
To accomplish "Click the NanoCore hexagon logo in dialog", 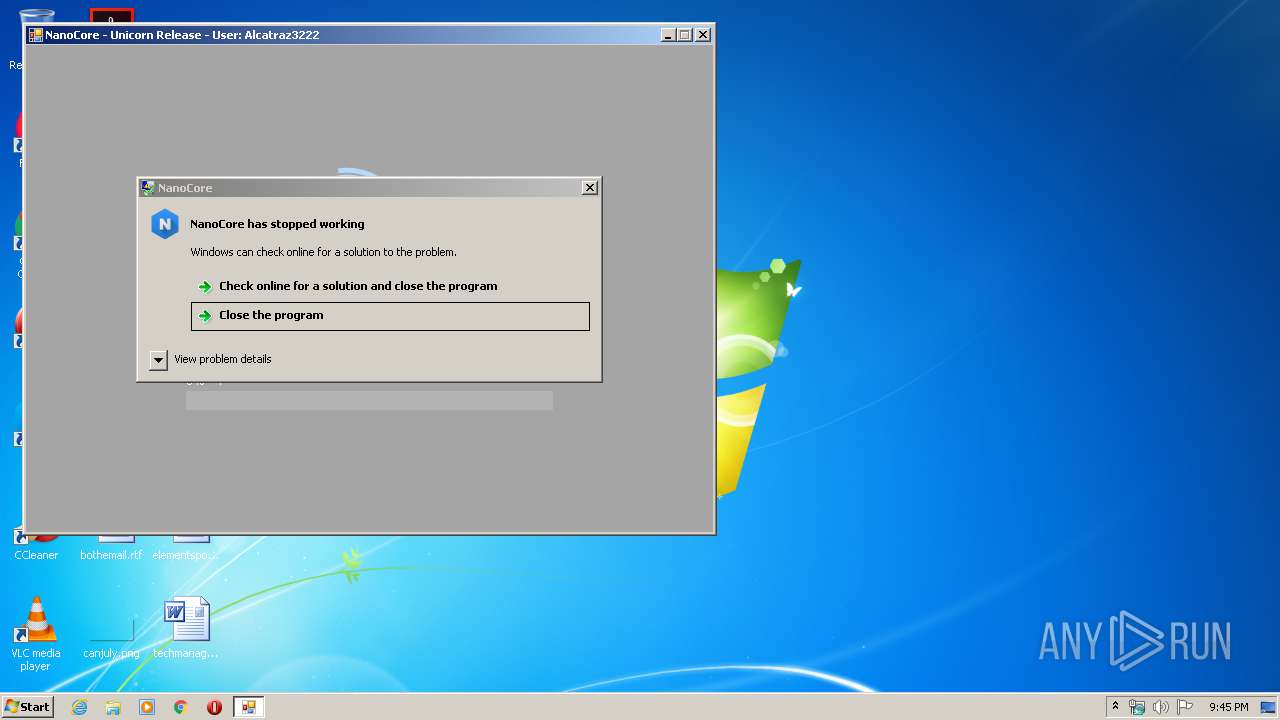I will 164,224.
